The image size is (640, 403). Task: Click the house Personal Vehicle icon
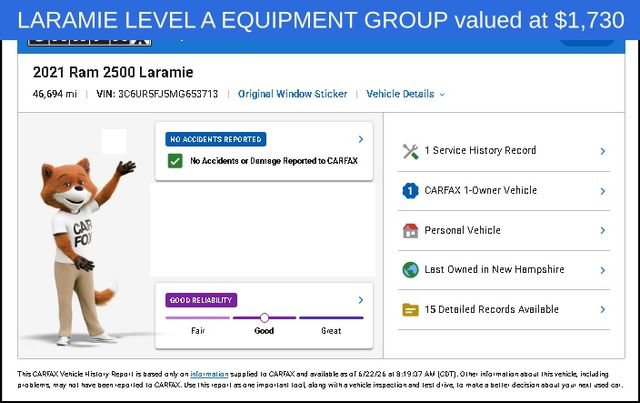(410, 230)
